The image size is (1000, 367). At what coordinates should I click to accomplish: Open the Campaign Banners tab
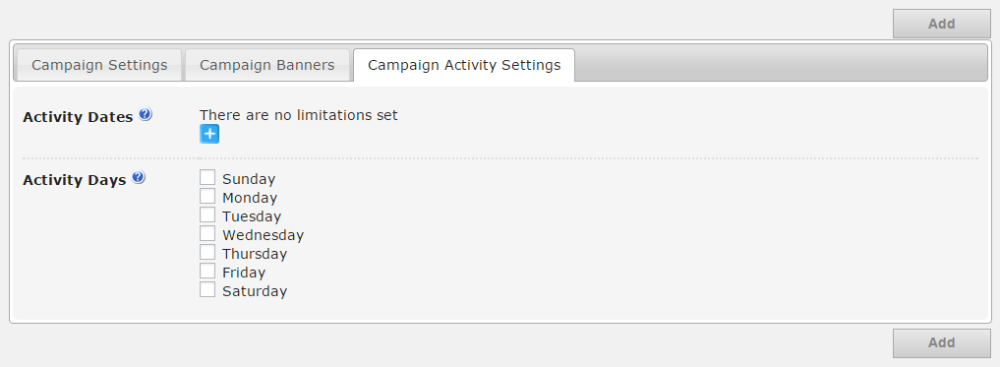click(x=267, y=65)
